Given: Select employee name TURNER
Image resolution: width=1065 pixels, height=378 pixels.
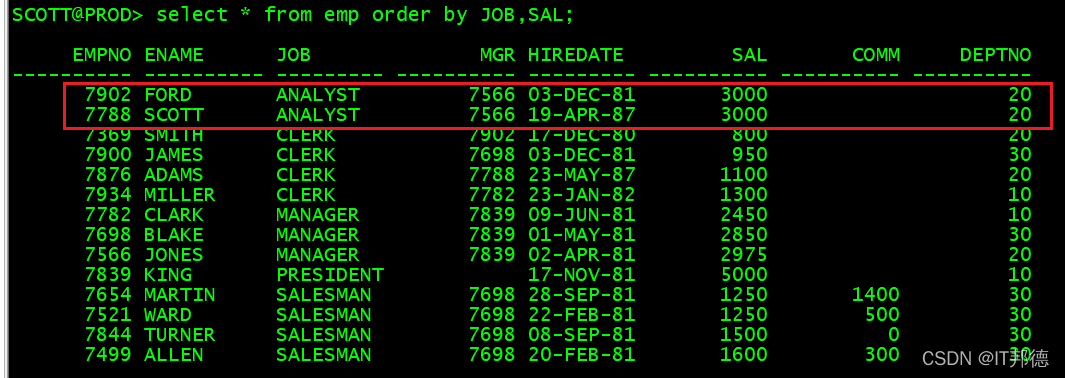Looking at the screenshot, I should 179,335.
